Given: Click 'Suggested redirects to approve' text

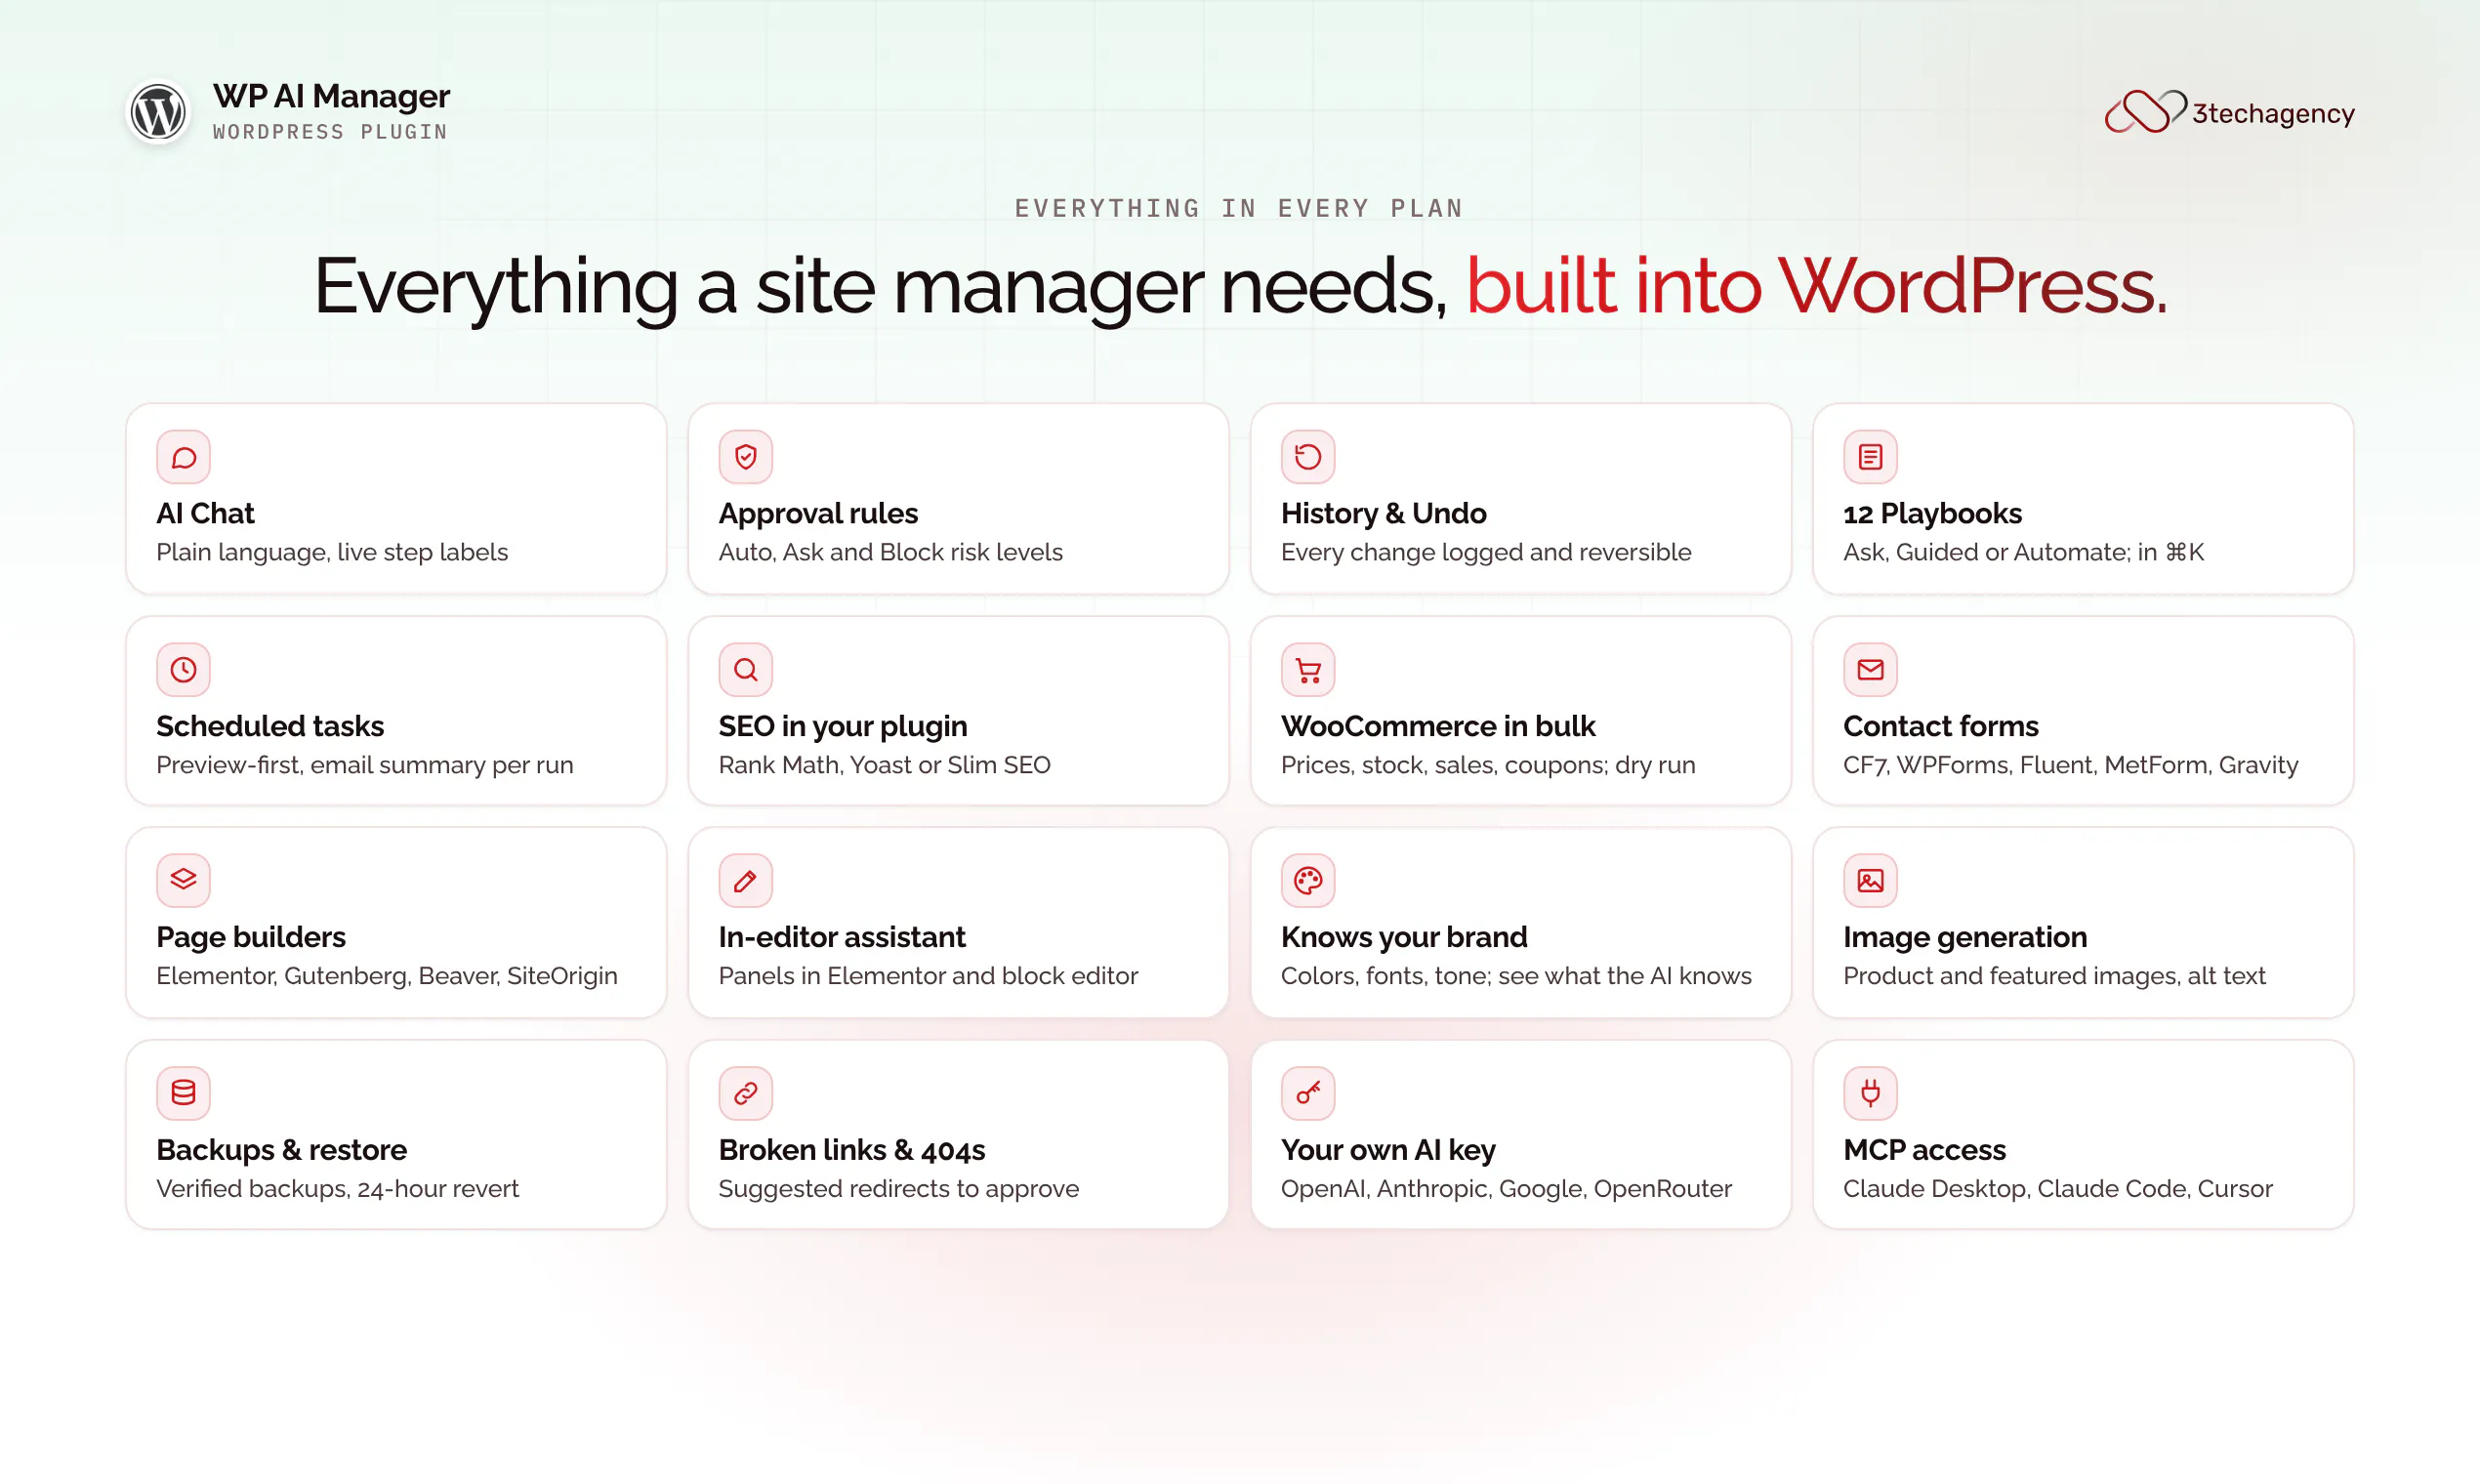Looking at the screenshot, I should [899, 1189].
